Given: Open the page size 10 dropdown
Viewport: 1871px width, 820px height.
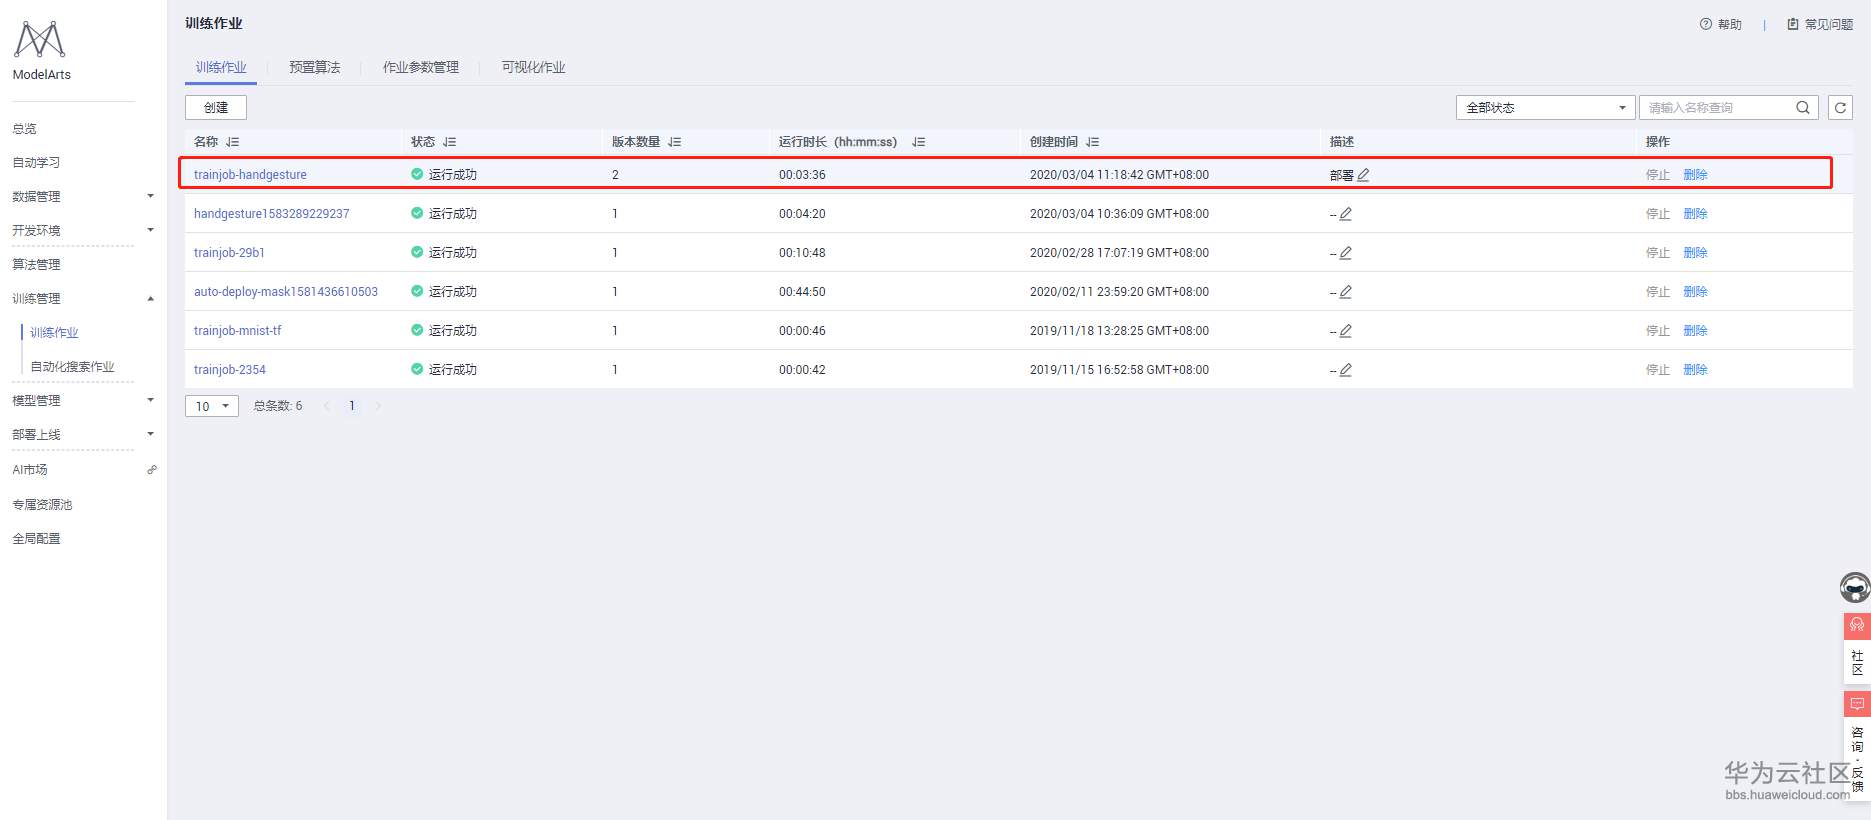Looking at the screenshot, I should [212, 406].
